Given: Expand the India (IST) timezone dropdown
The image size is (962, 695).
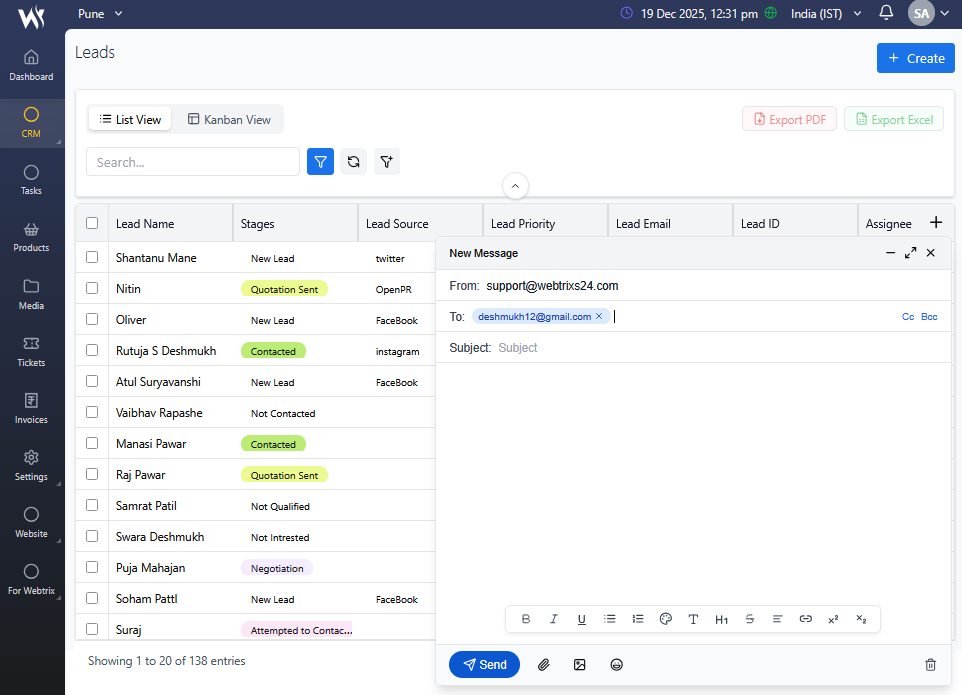Looking at the screenshot, I should click(x=826, y=14).
